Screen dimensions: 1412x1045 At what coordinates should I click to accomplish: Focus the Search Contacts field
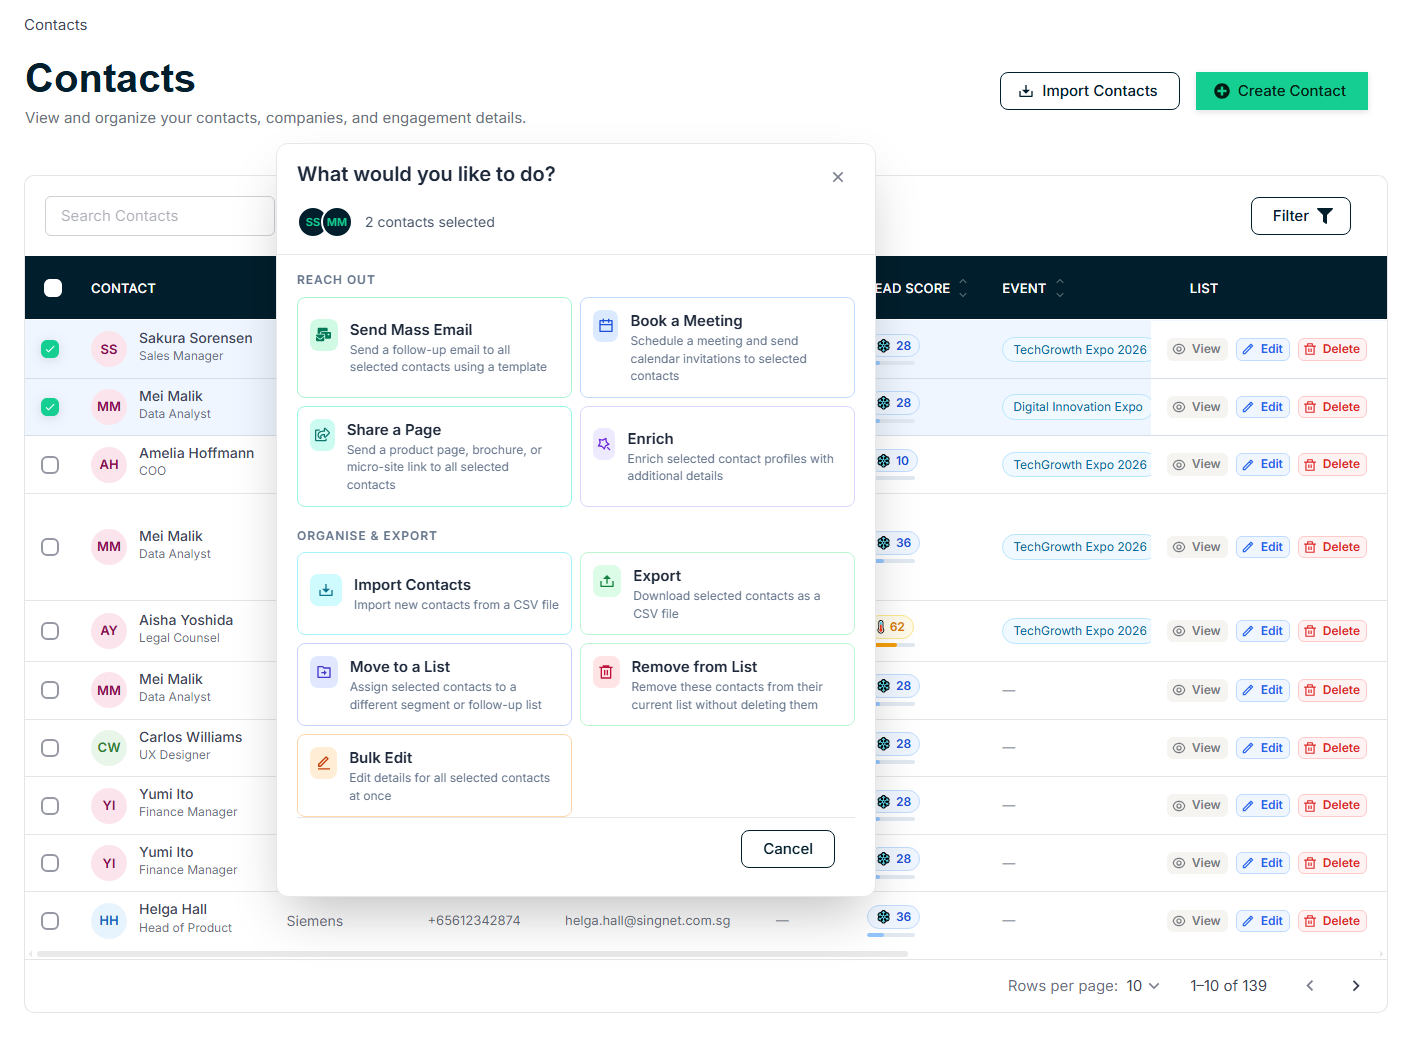coord(160,216)
